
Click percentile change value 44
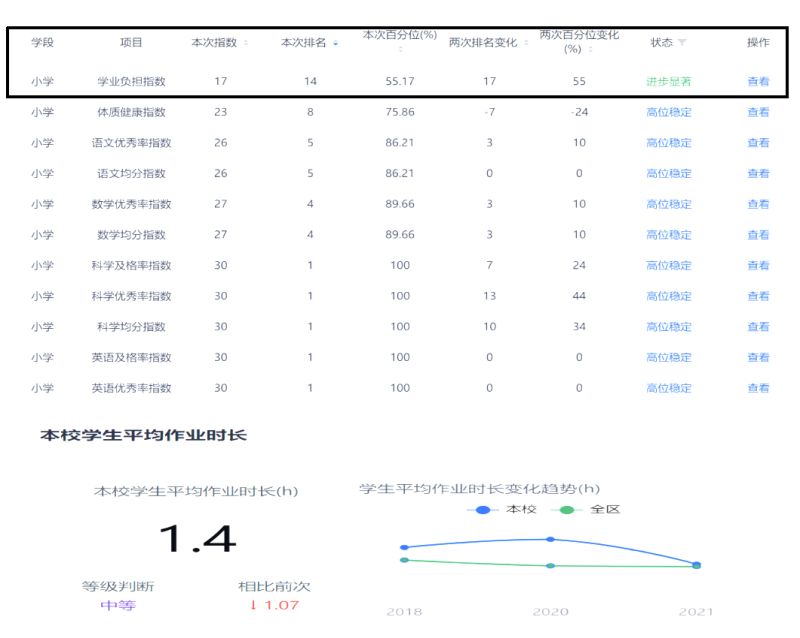click(579, 296)
